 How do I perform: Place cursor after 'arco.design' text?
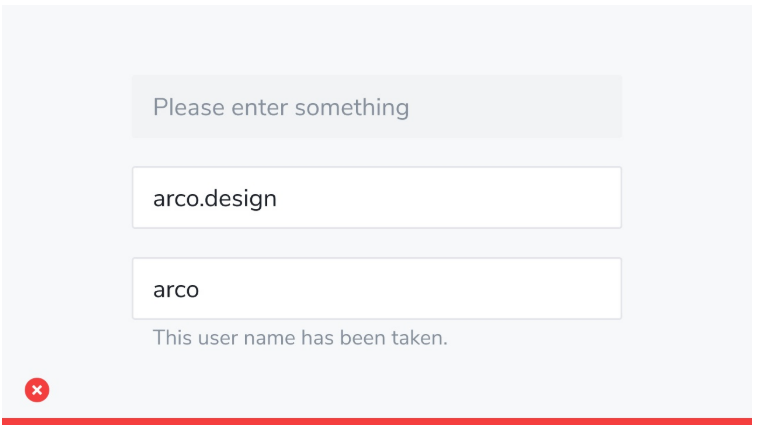click(x=278, y=198)
